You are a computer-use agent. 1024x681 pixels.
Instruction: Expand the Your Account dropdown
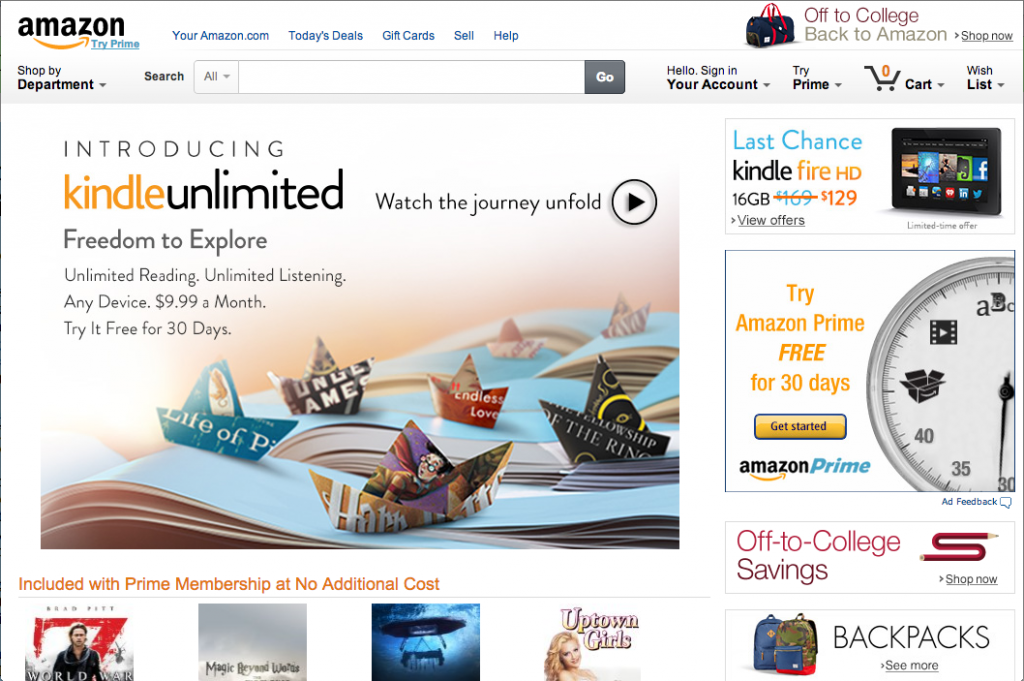(718, 78)
